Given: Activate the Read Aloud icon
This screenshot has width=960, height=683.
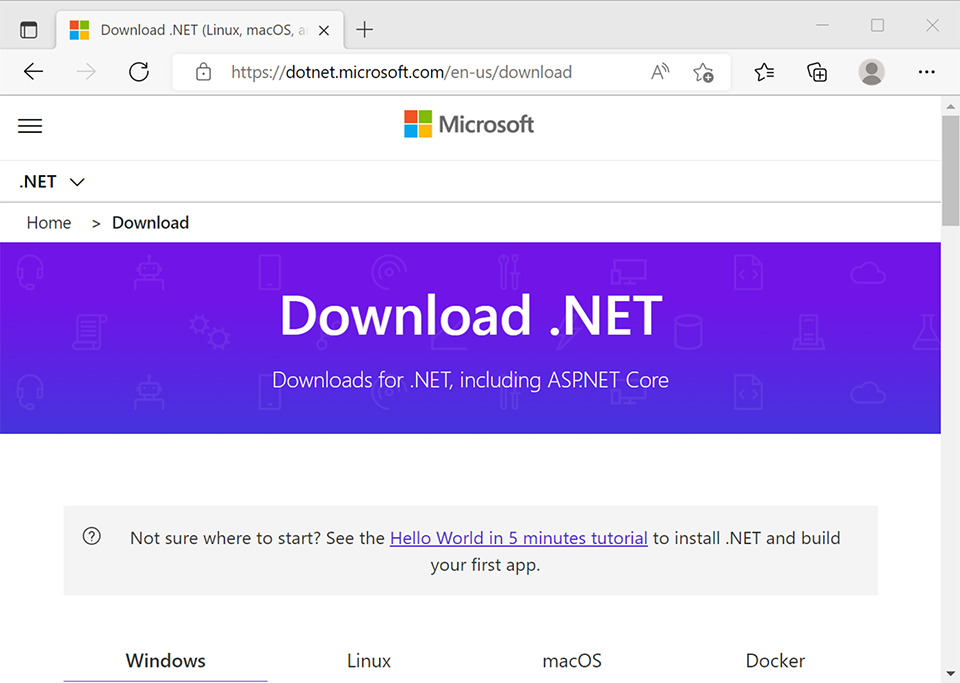Looking at the screenshot, I should (660, 72).
